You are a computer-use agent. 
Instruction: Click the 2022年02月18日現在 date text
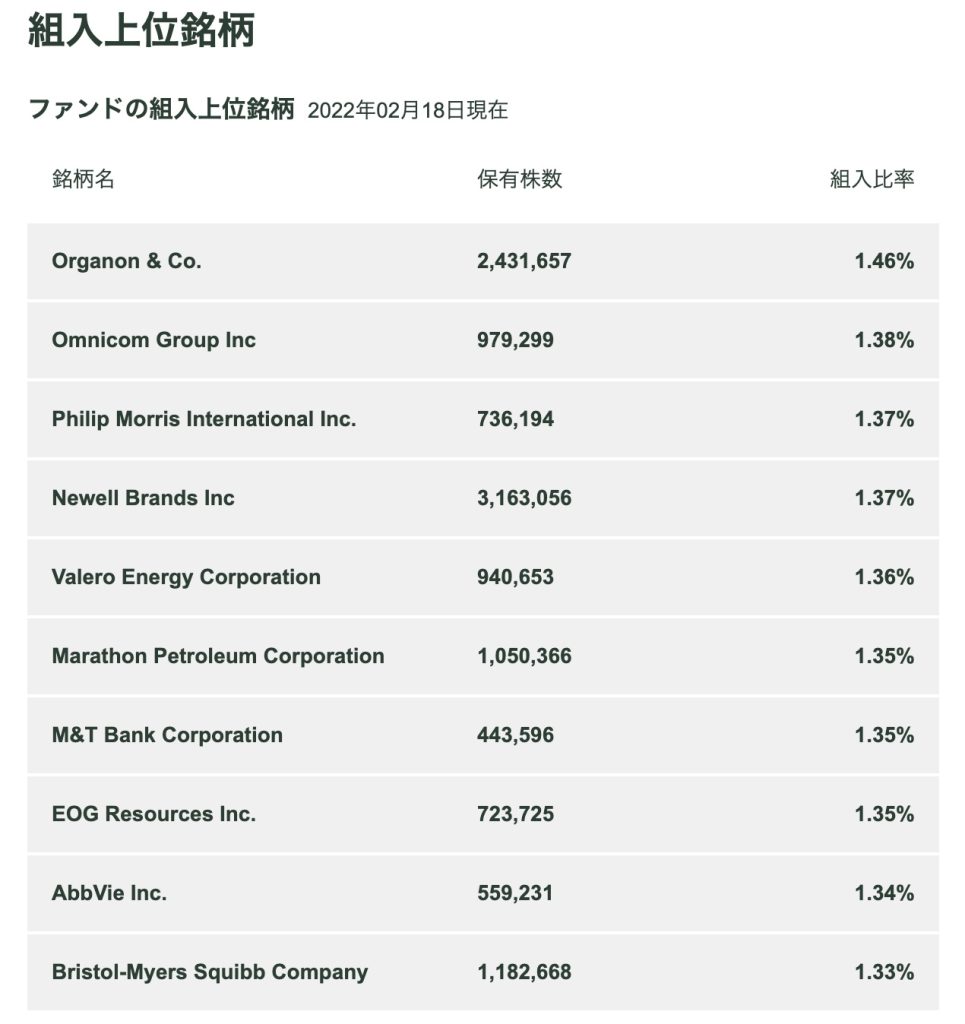407,111
